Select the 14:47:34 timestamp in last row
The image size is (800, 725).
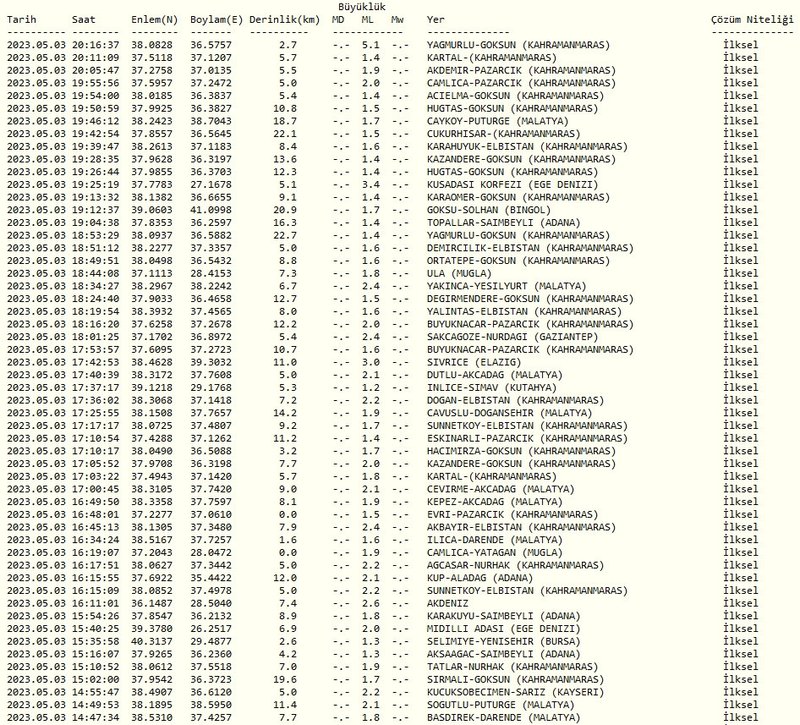(x=97, y=721)
